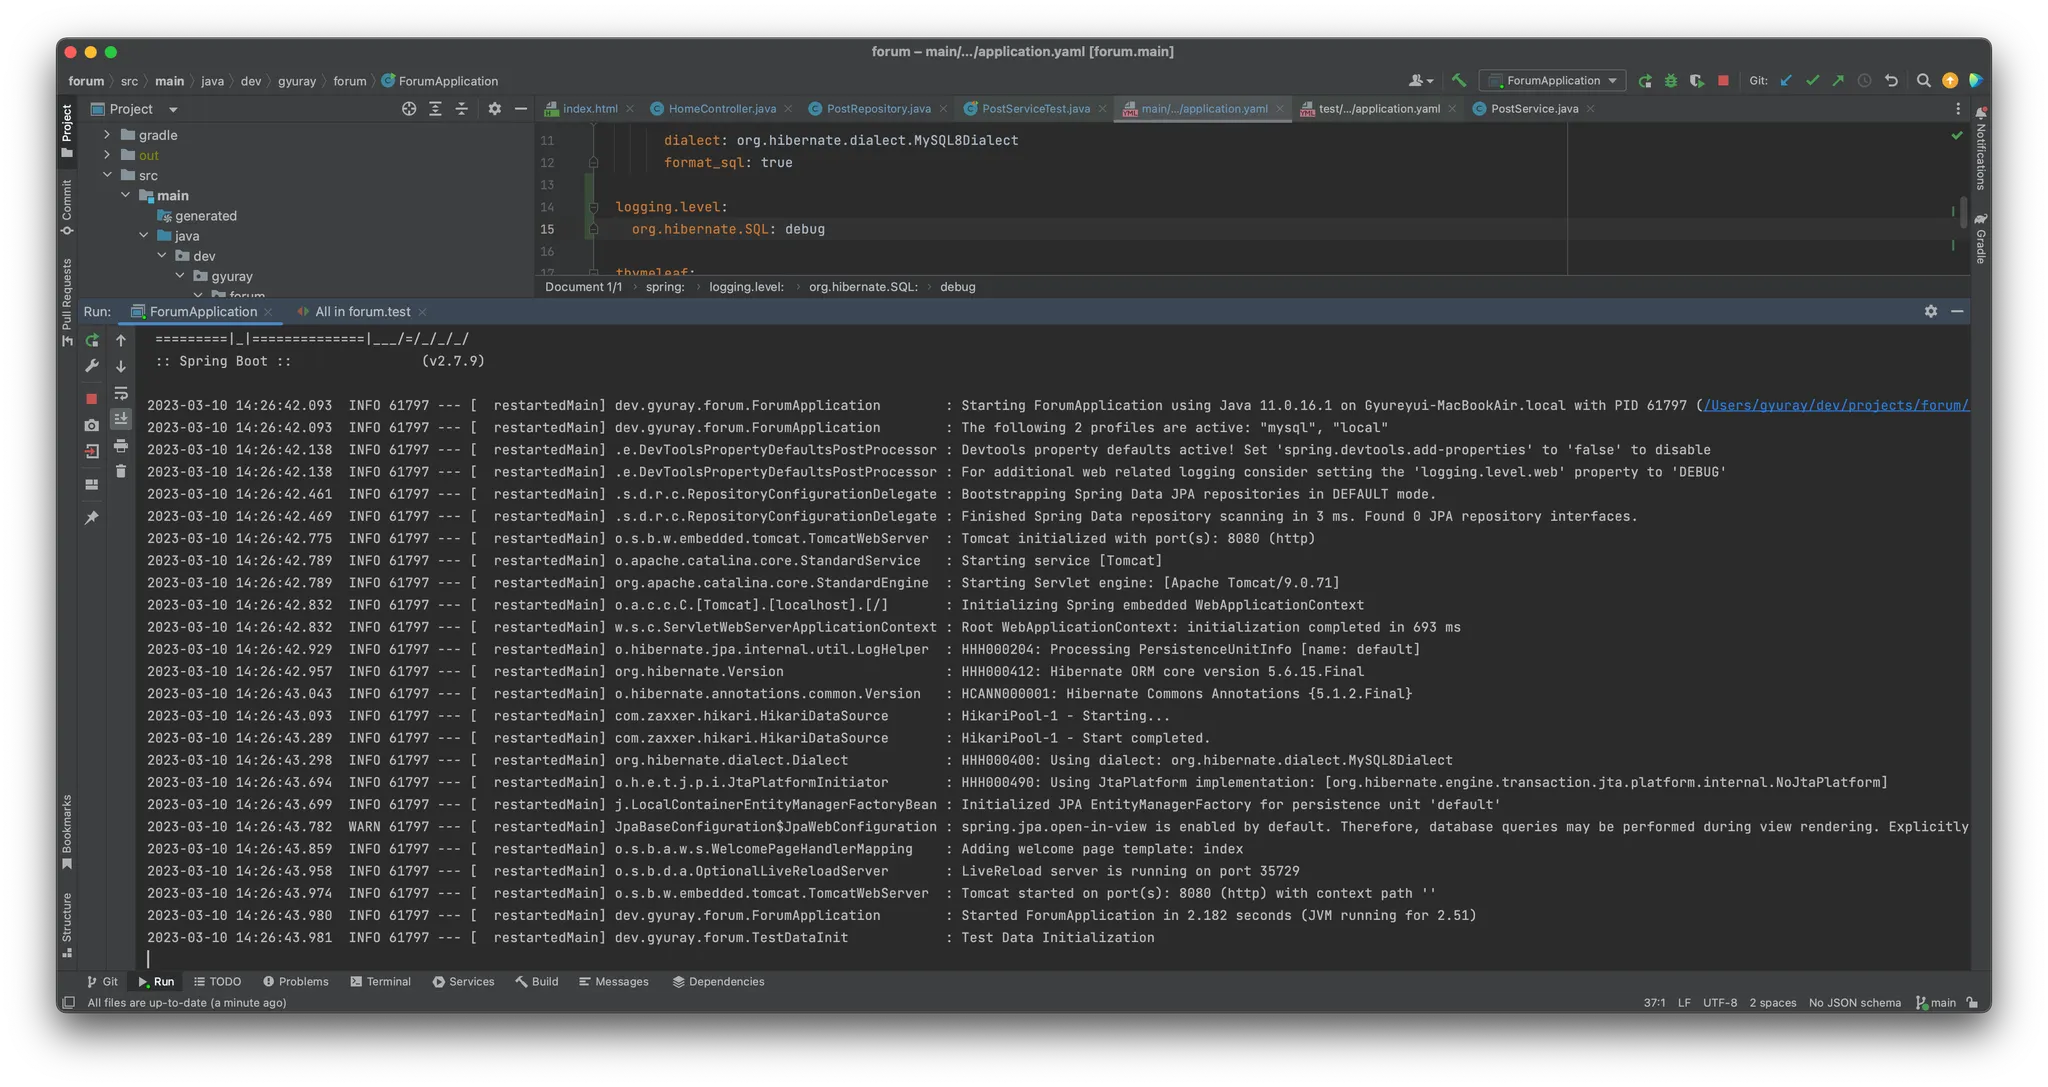The image size is (2048, 1087).
Task: Click the Print console output icon
Action: (x=121, y=445)
